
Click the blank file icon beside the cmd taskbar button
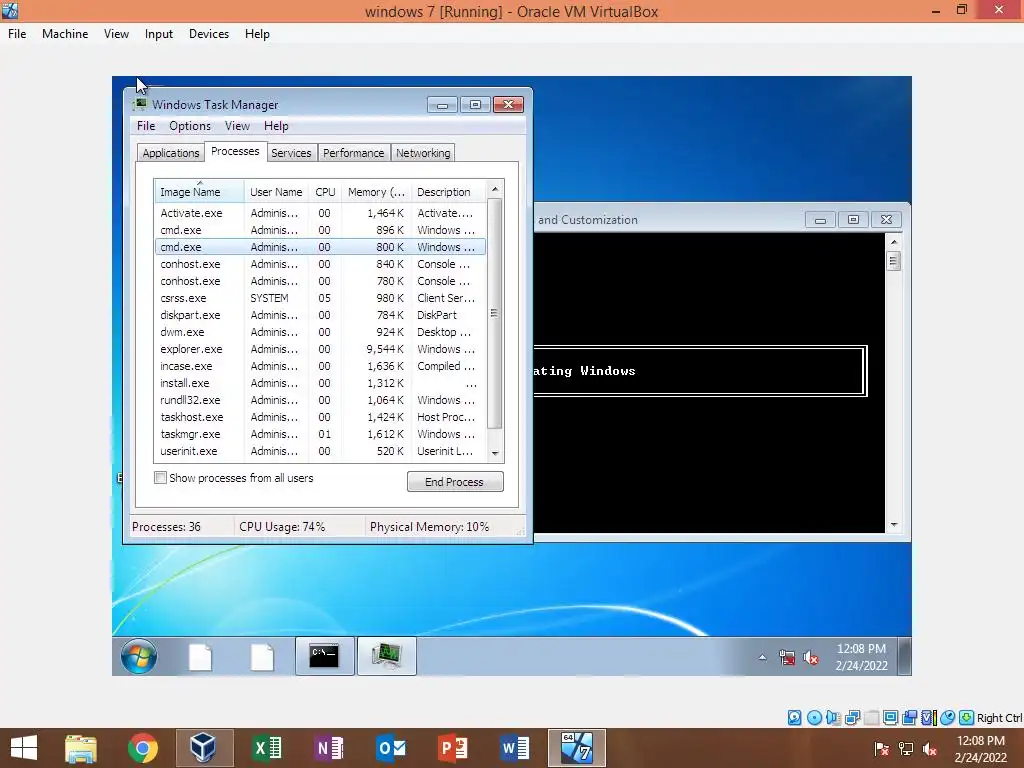tap(263, 656)
